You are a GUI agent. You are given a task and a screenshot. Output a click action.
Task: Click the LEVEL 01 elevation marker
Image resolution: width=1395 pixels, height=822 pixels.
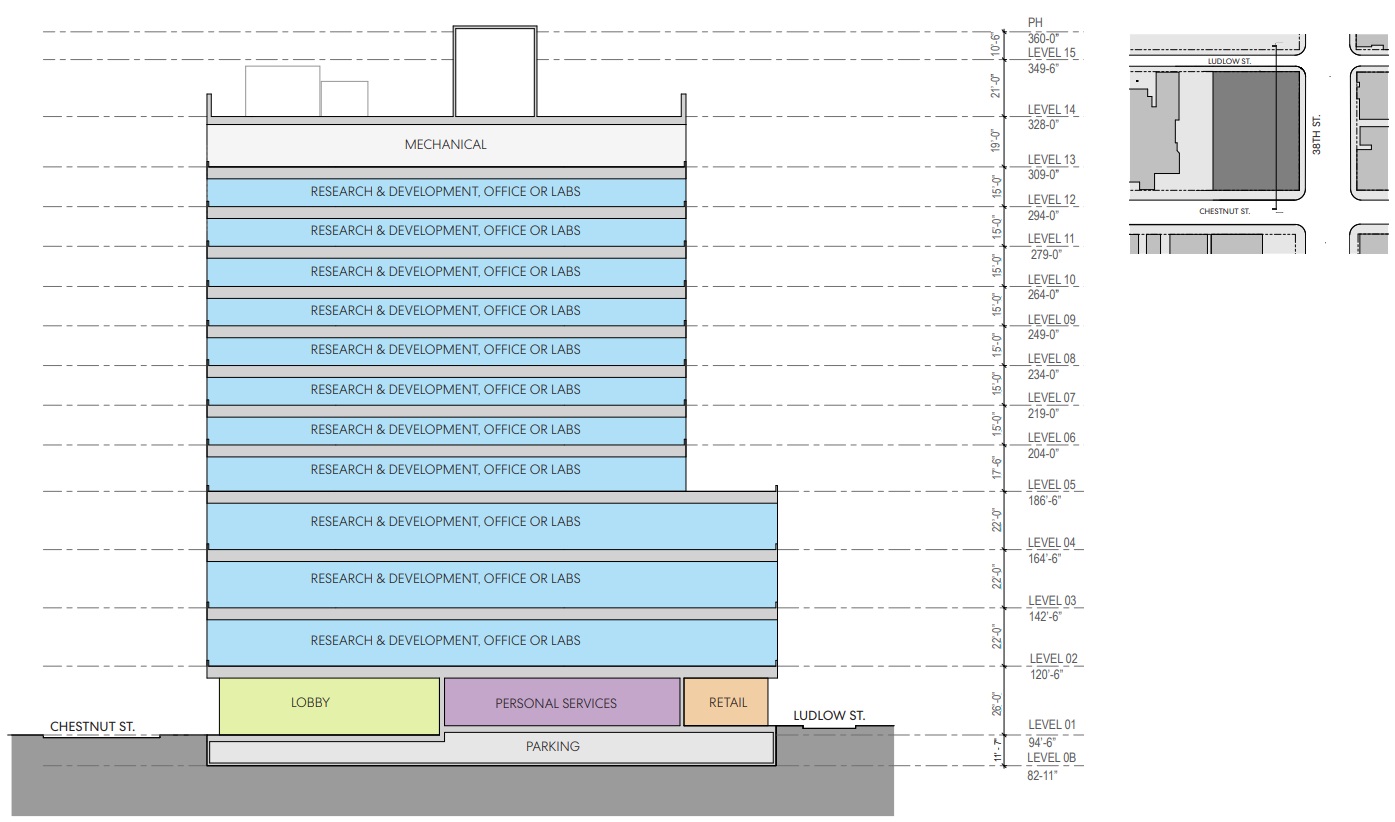point(1050,725)
